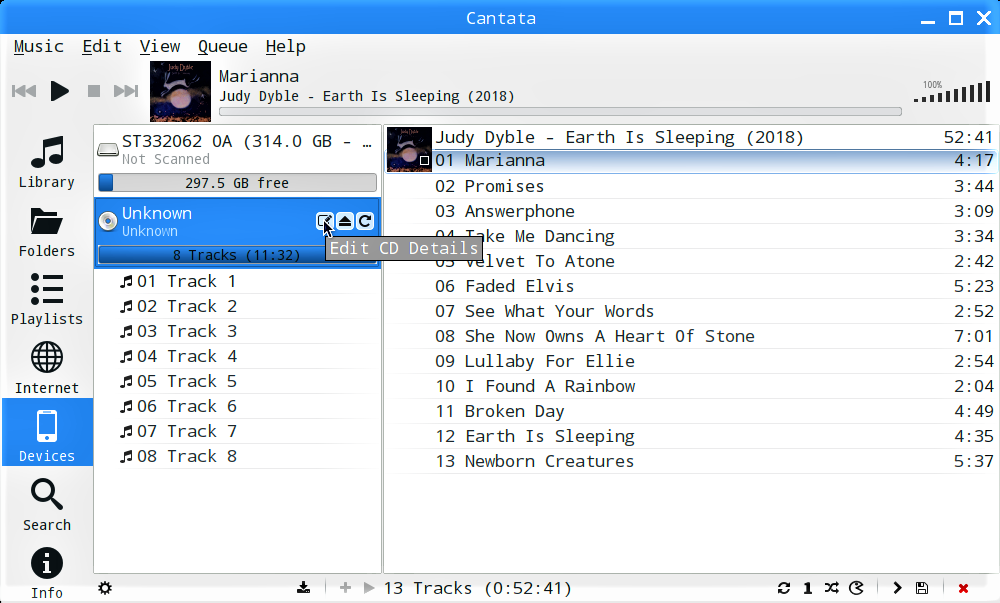Clear the play queue with the red X
This screenshot has height=603, width=1000.
tap(963, 588)
